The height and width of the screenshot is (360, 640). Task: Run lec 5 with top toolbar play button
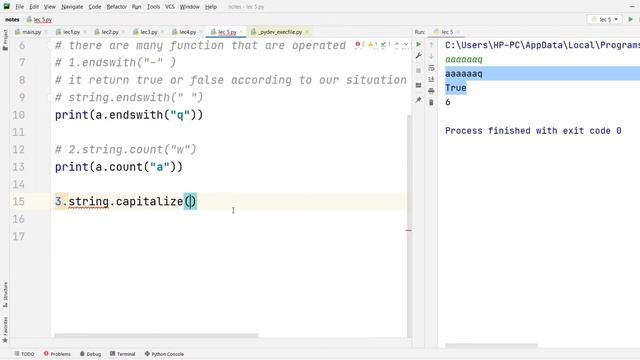pyautogui.click(x=630, y=19)
